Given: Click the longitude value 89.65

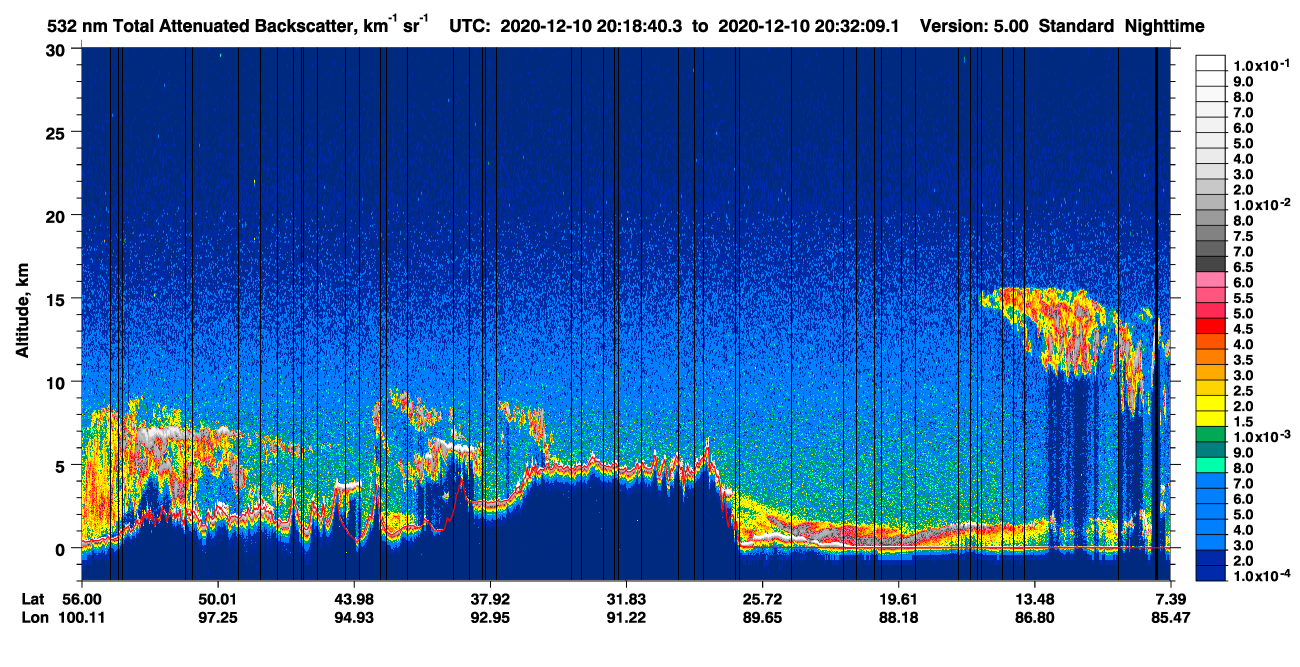Looking at the screenshot, I should [x=762, y=618].
